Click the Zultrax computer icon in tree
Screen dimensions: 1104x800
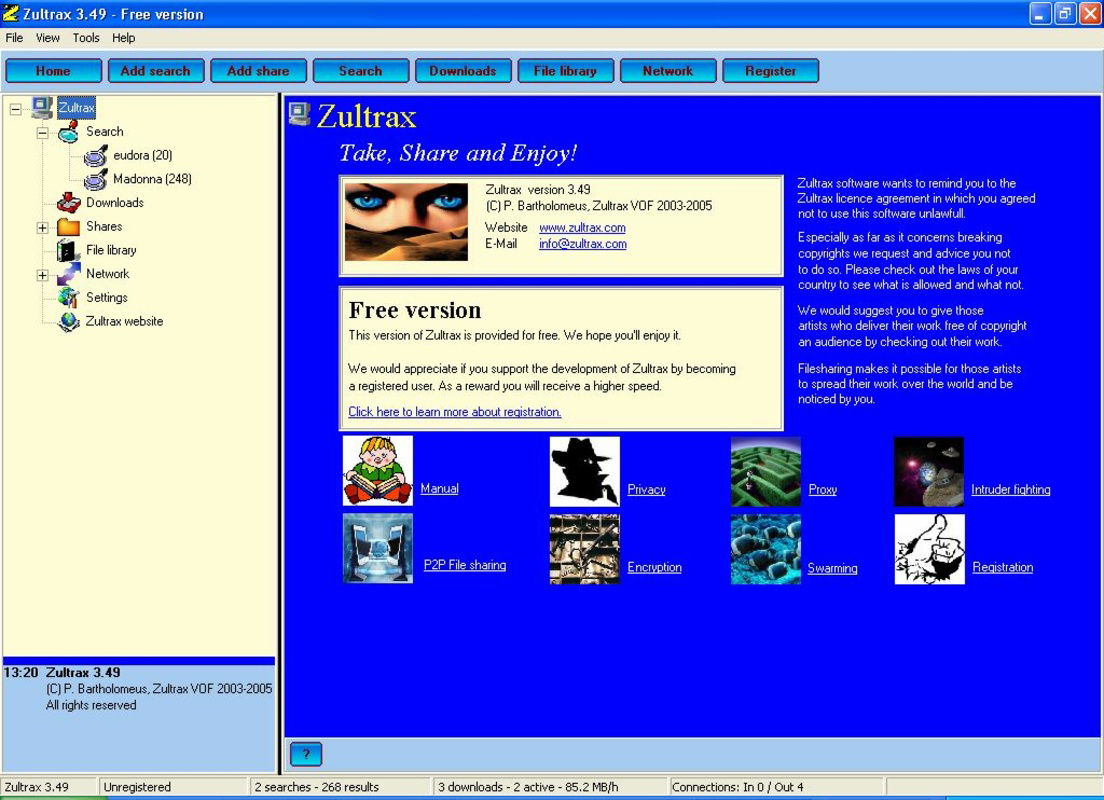point(42,108)
